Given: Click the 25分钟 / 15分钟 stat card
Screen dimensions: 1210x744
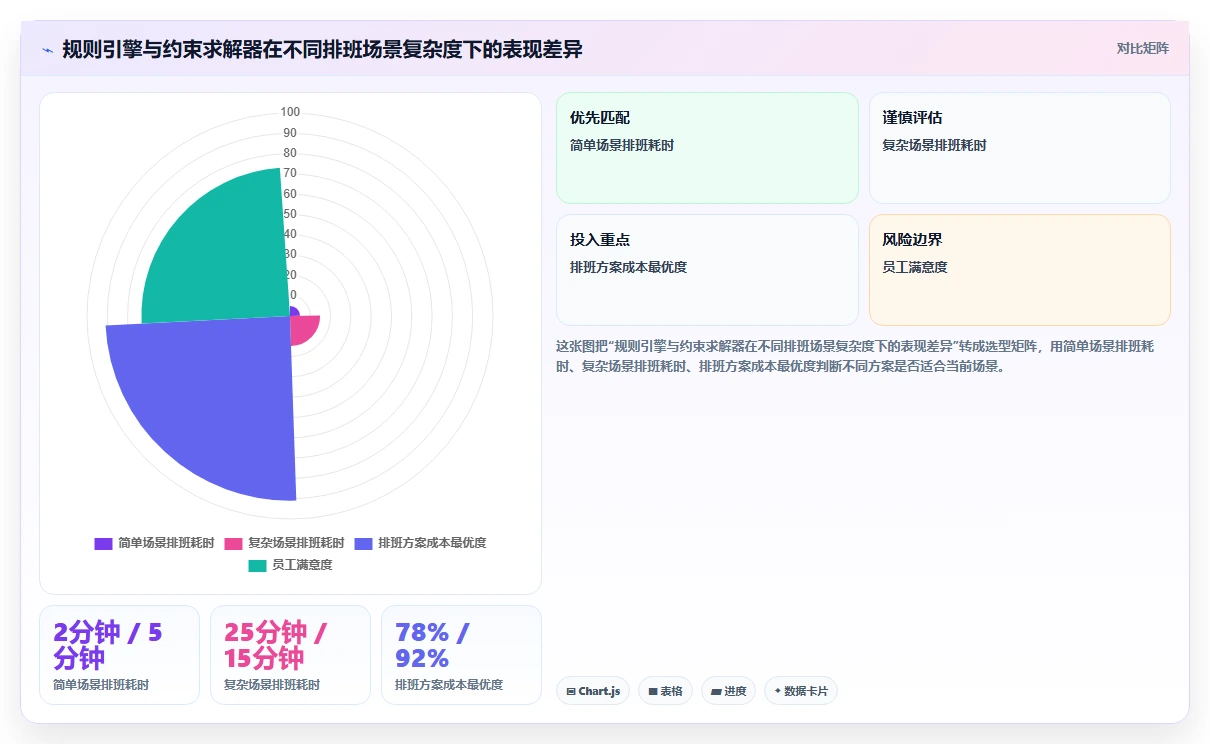Looking at the screenshot, I should (x=290, y=655).
